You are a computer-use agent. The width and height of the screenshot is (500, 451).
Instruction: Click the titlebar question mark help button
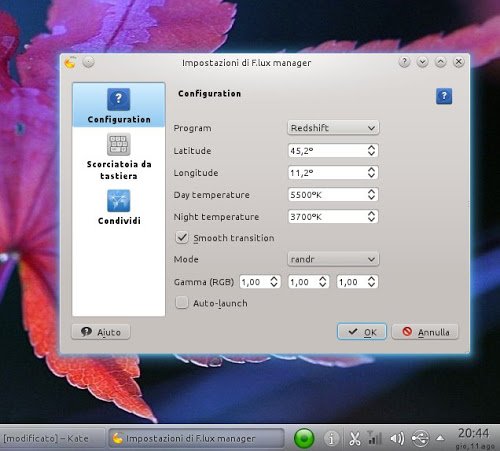click(404, 62)
